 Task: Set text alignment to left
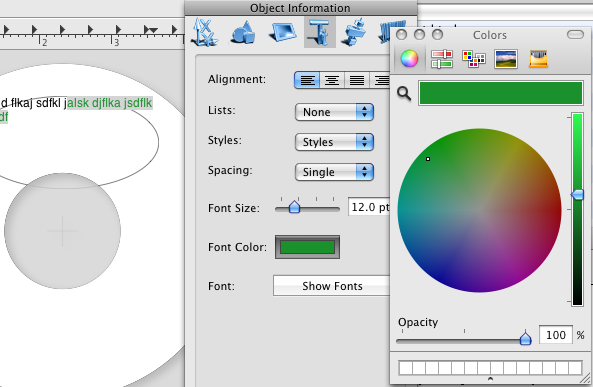307,80
